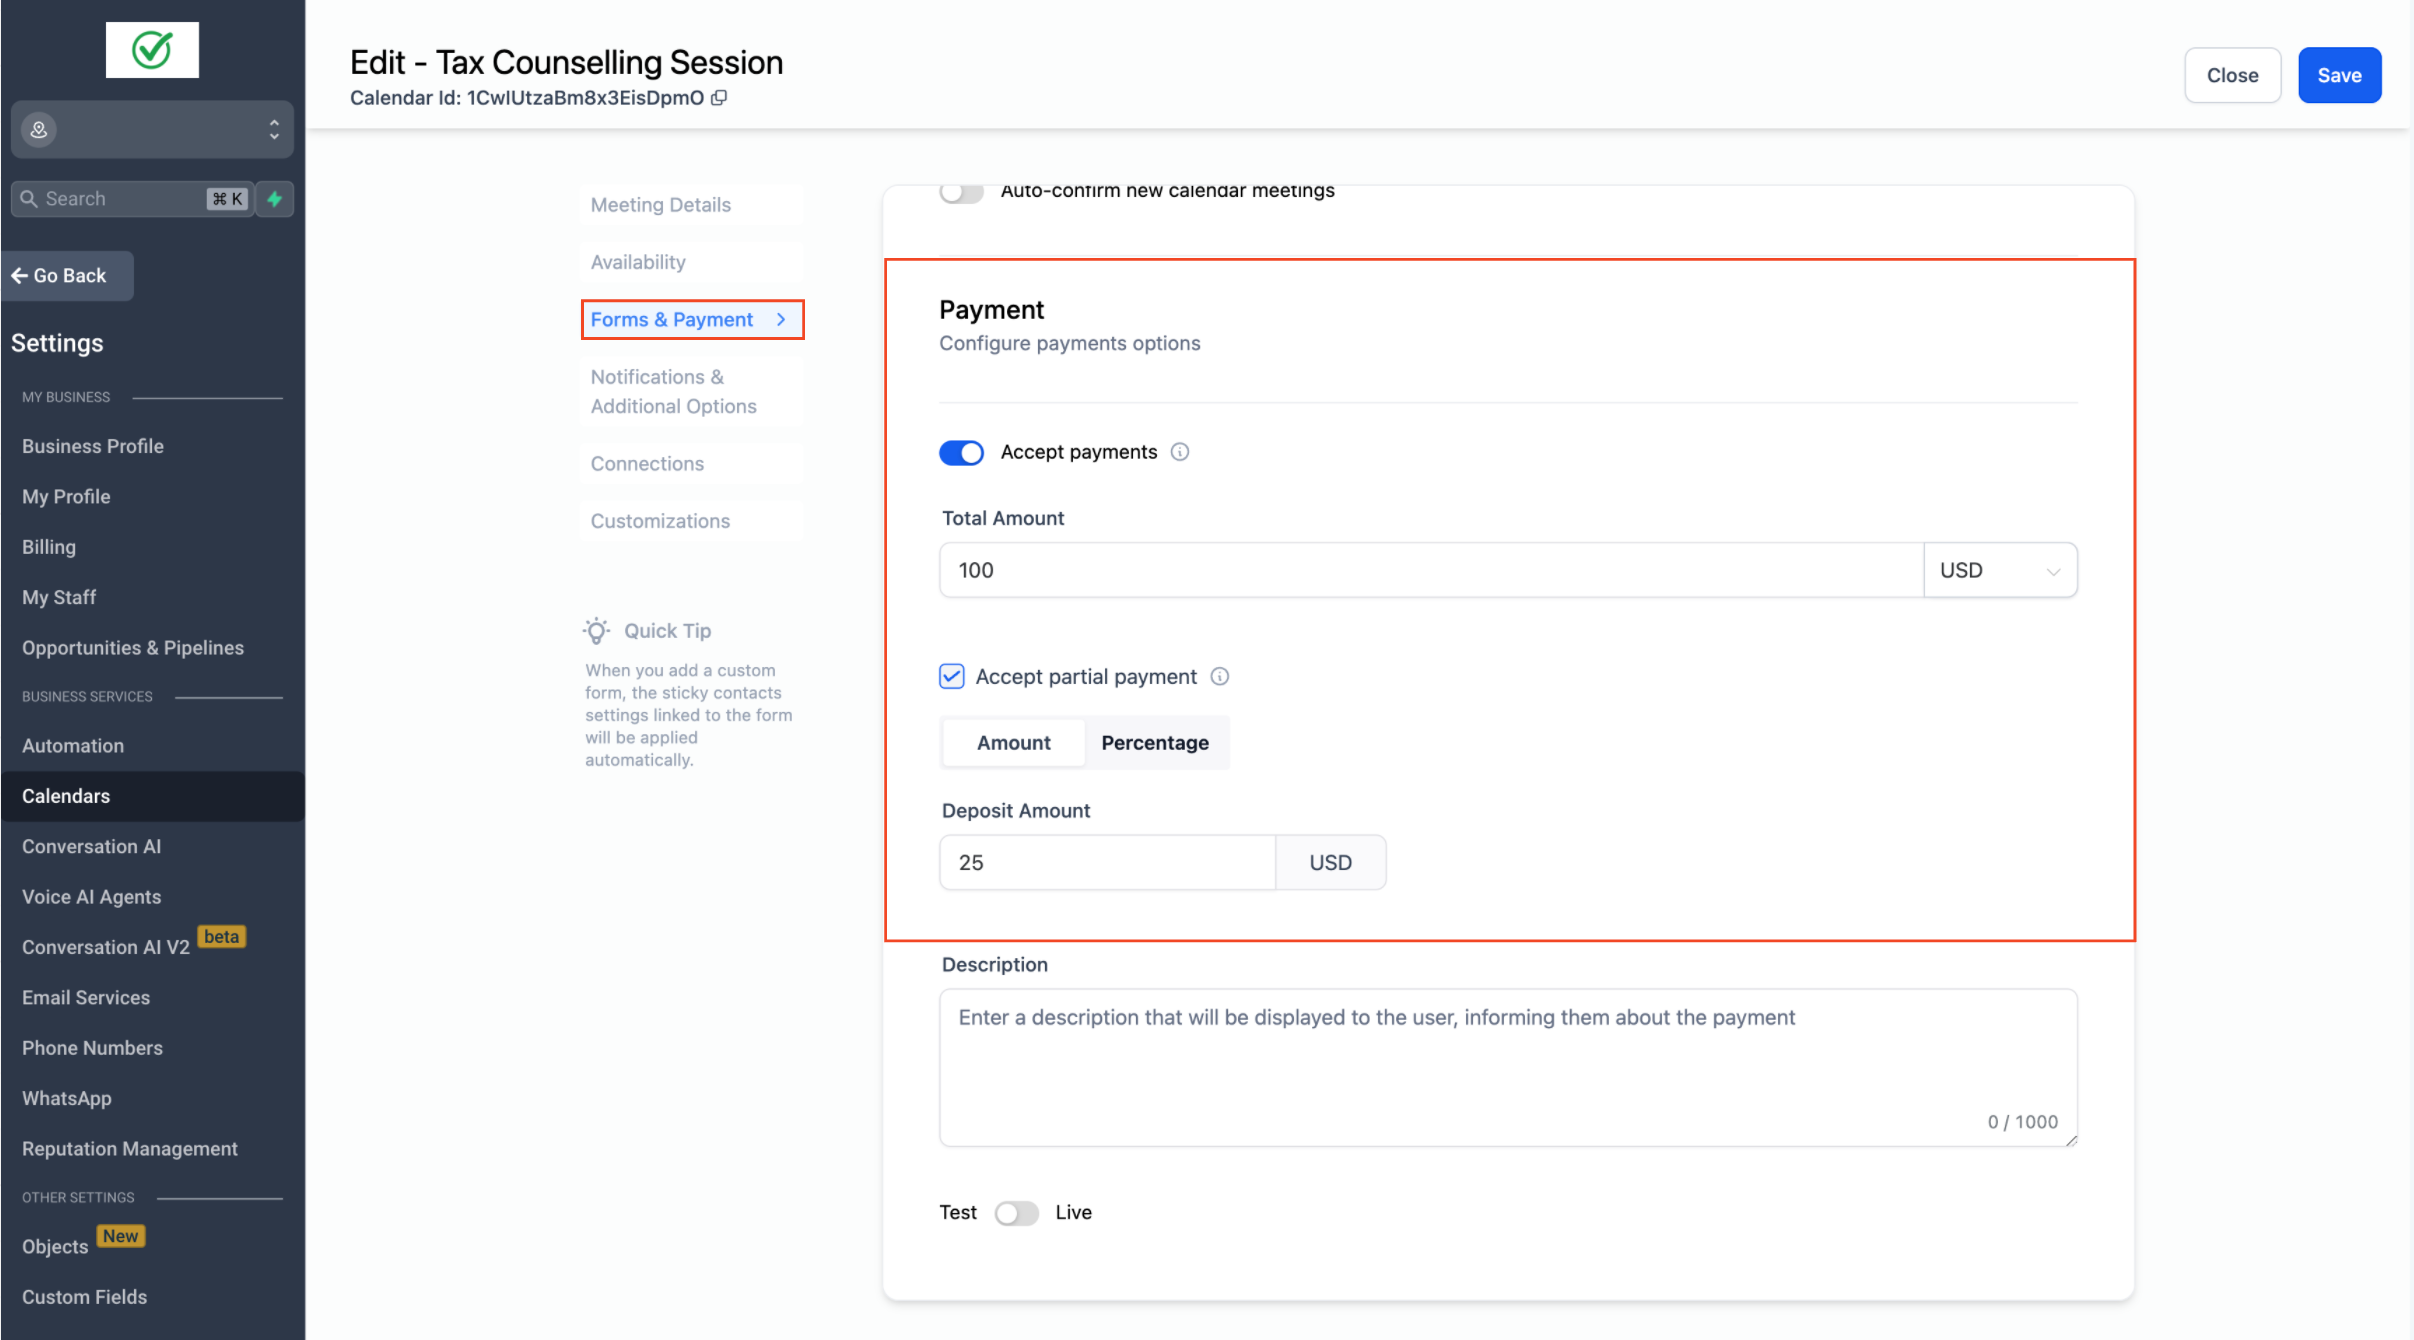Open the USD currency dropdown

[2000, 570]
